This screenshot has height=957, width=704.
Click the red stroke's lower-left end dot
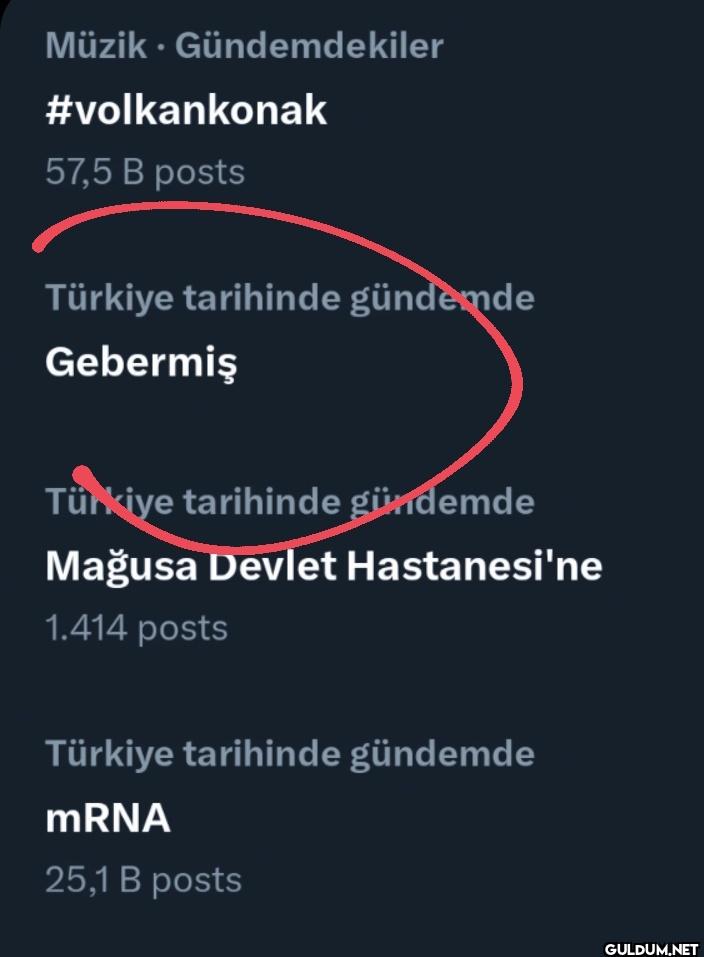82,470
